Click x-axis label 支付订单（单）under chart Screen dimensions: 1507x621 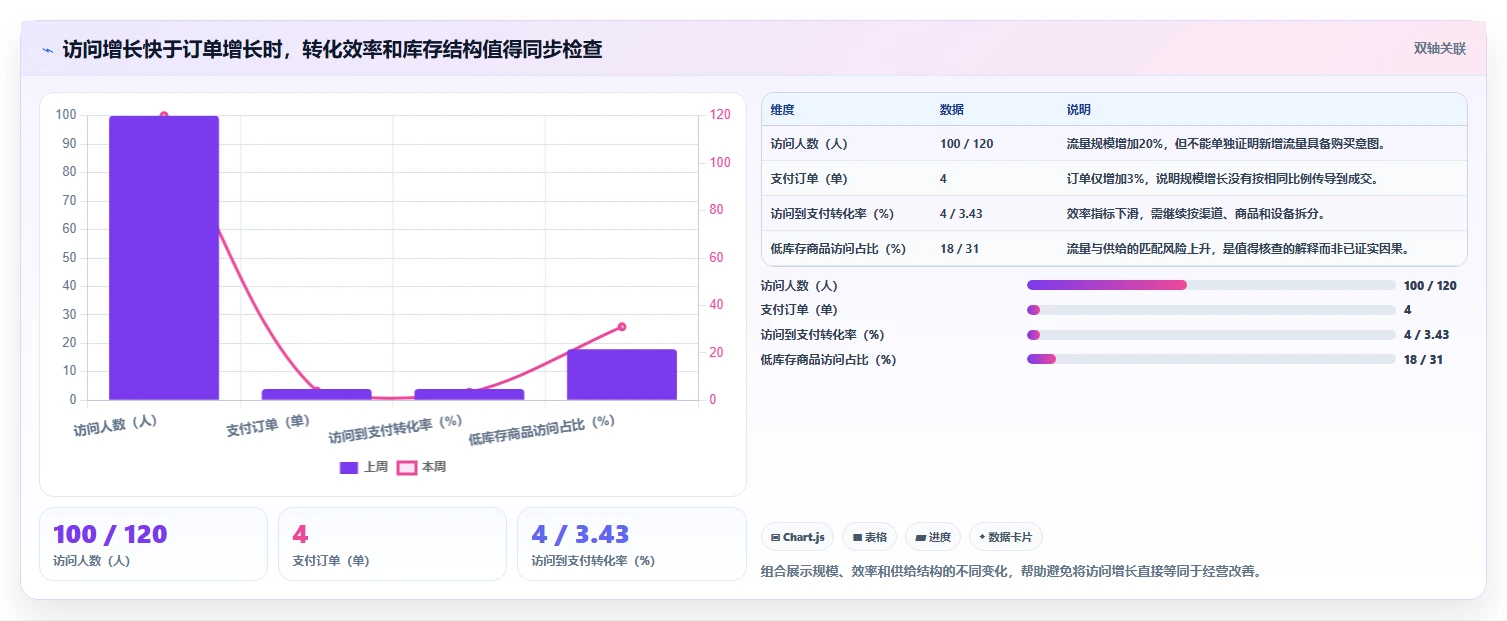coord(268,425)
